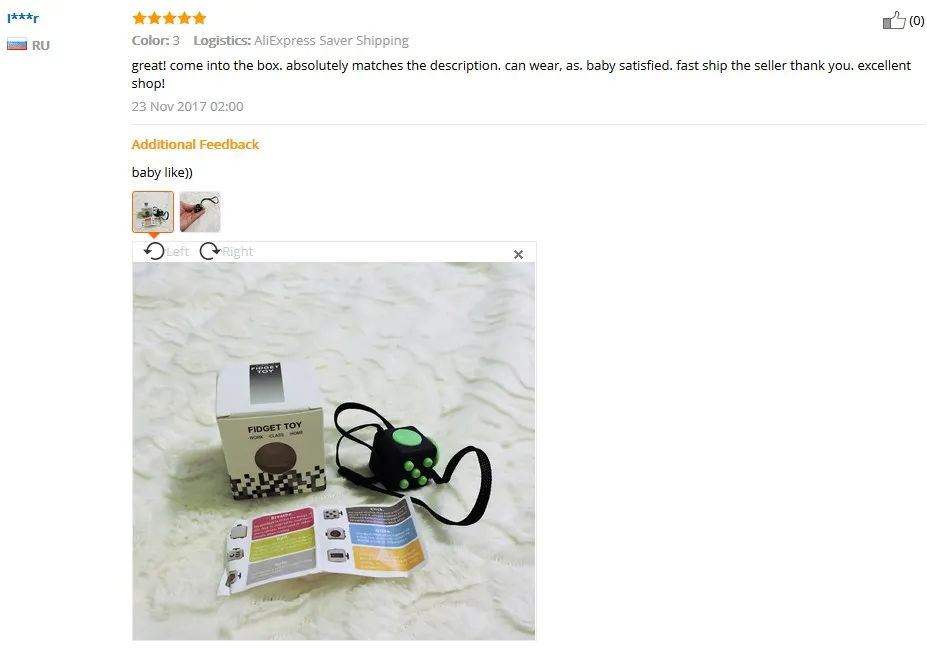The image size is (927, 649).
Task: Click the Additional Feedback heading
Action: coord(195,144)
